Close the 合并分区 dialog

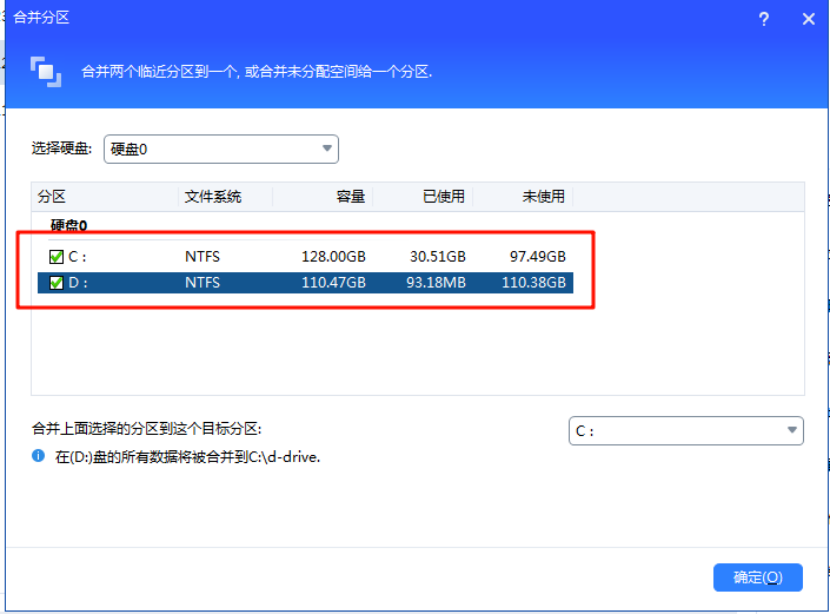coord(808,19)
